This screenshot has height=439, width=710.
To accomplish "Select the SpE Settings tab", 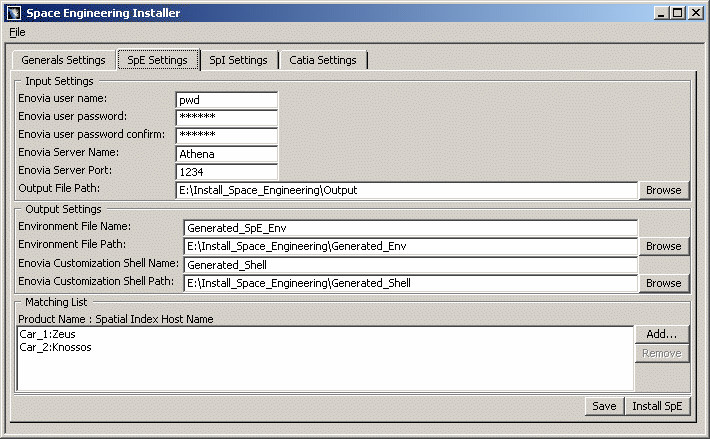I will point(158,60).
